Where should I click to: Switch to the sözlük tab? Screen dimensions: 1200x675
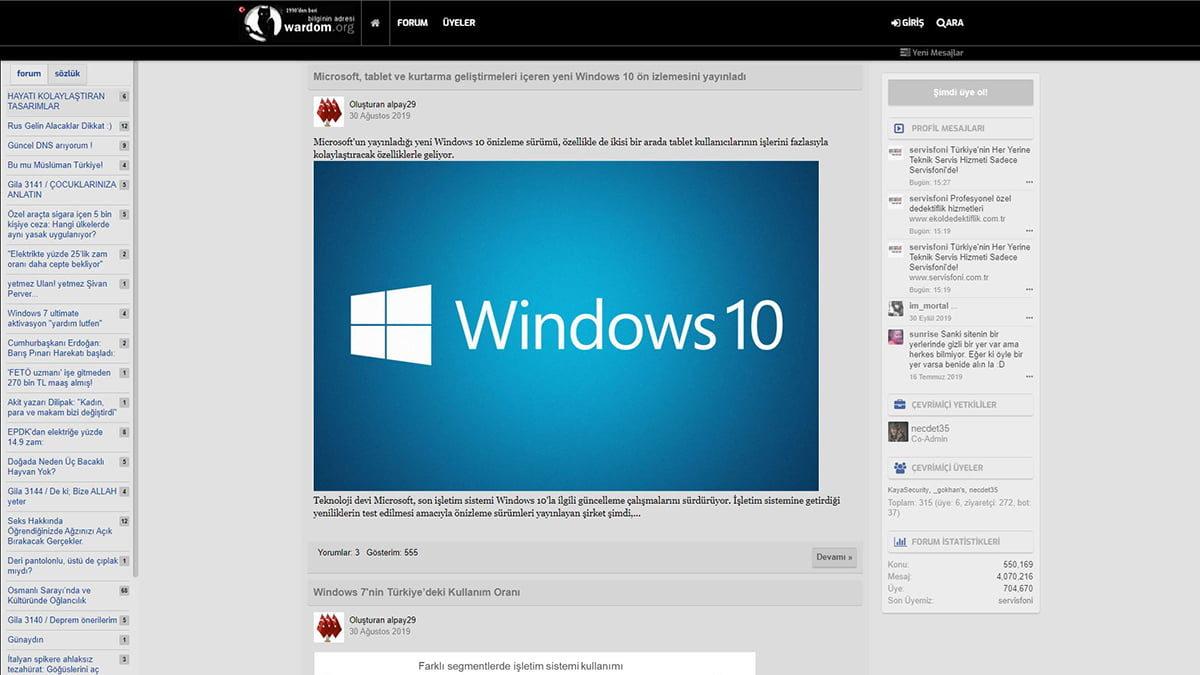coord(68,74)
